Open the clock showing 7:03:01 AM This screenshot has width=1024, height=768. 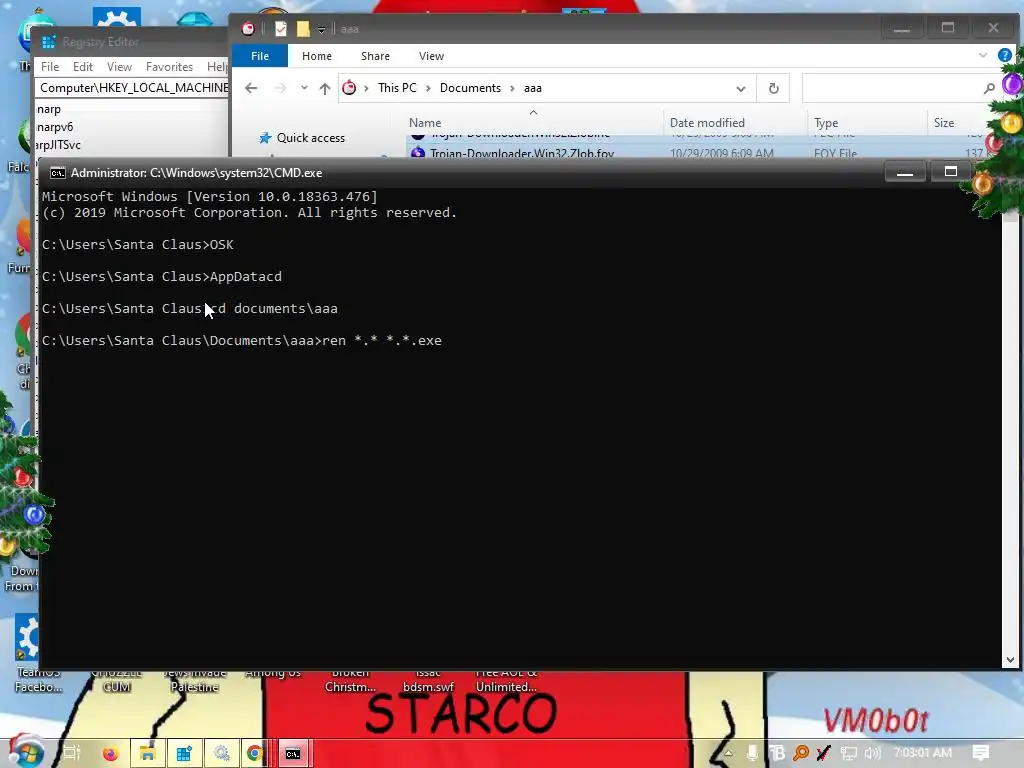tap(922, 752)
